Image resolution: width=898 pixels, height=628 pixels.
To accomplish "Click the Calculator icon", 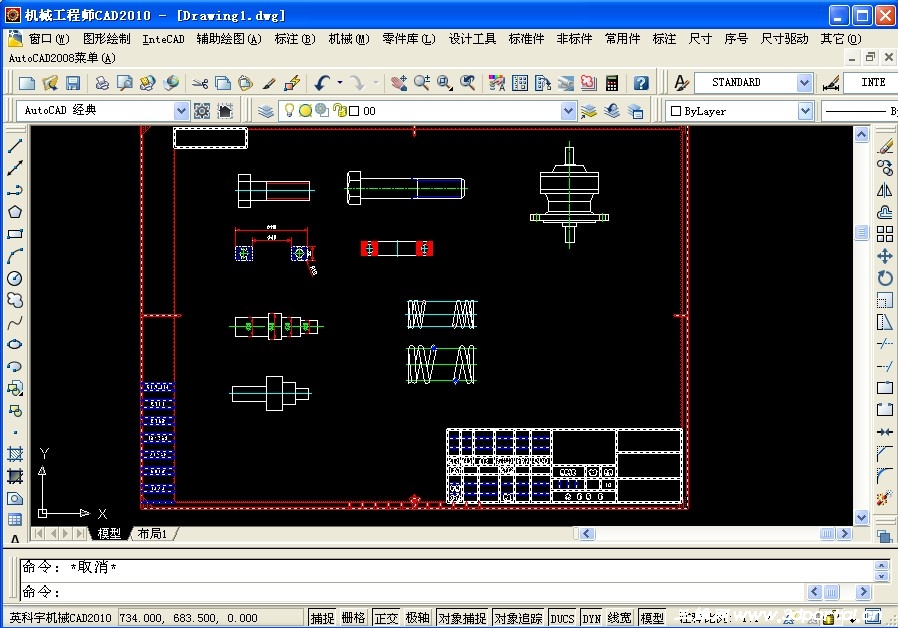I will [x=612, y=83].
